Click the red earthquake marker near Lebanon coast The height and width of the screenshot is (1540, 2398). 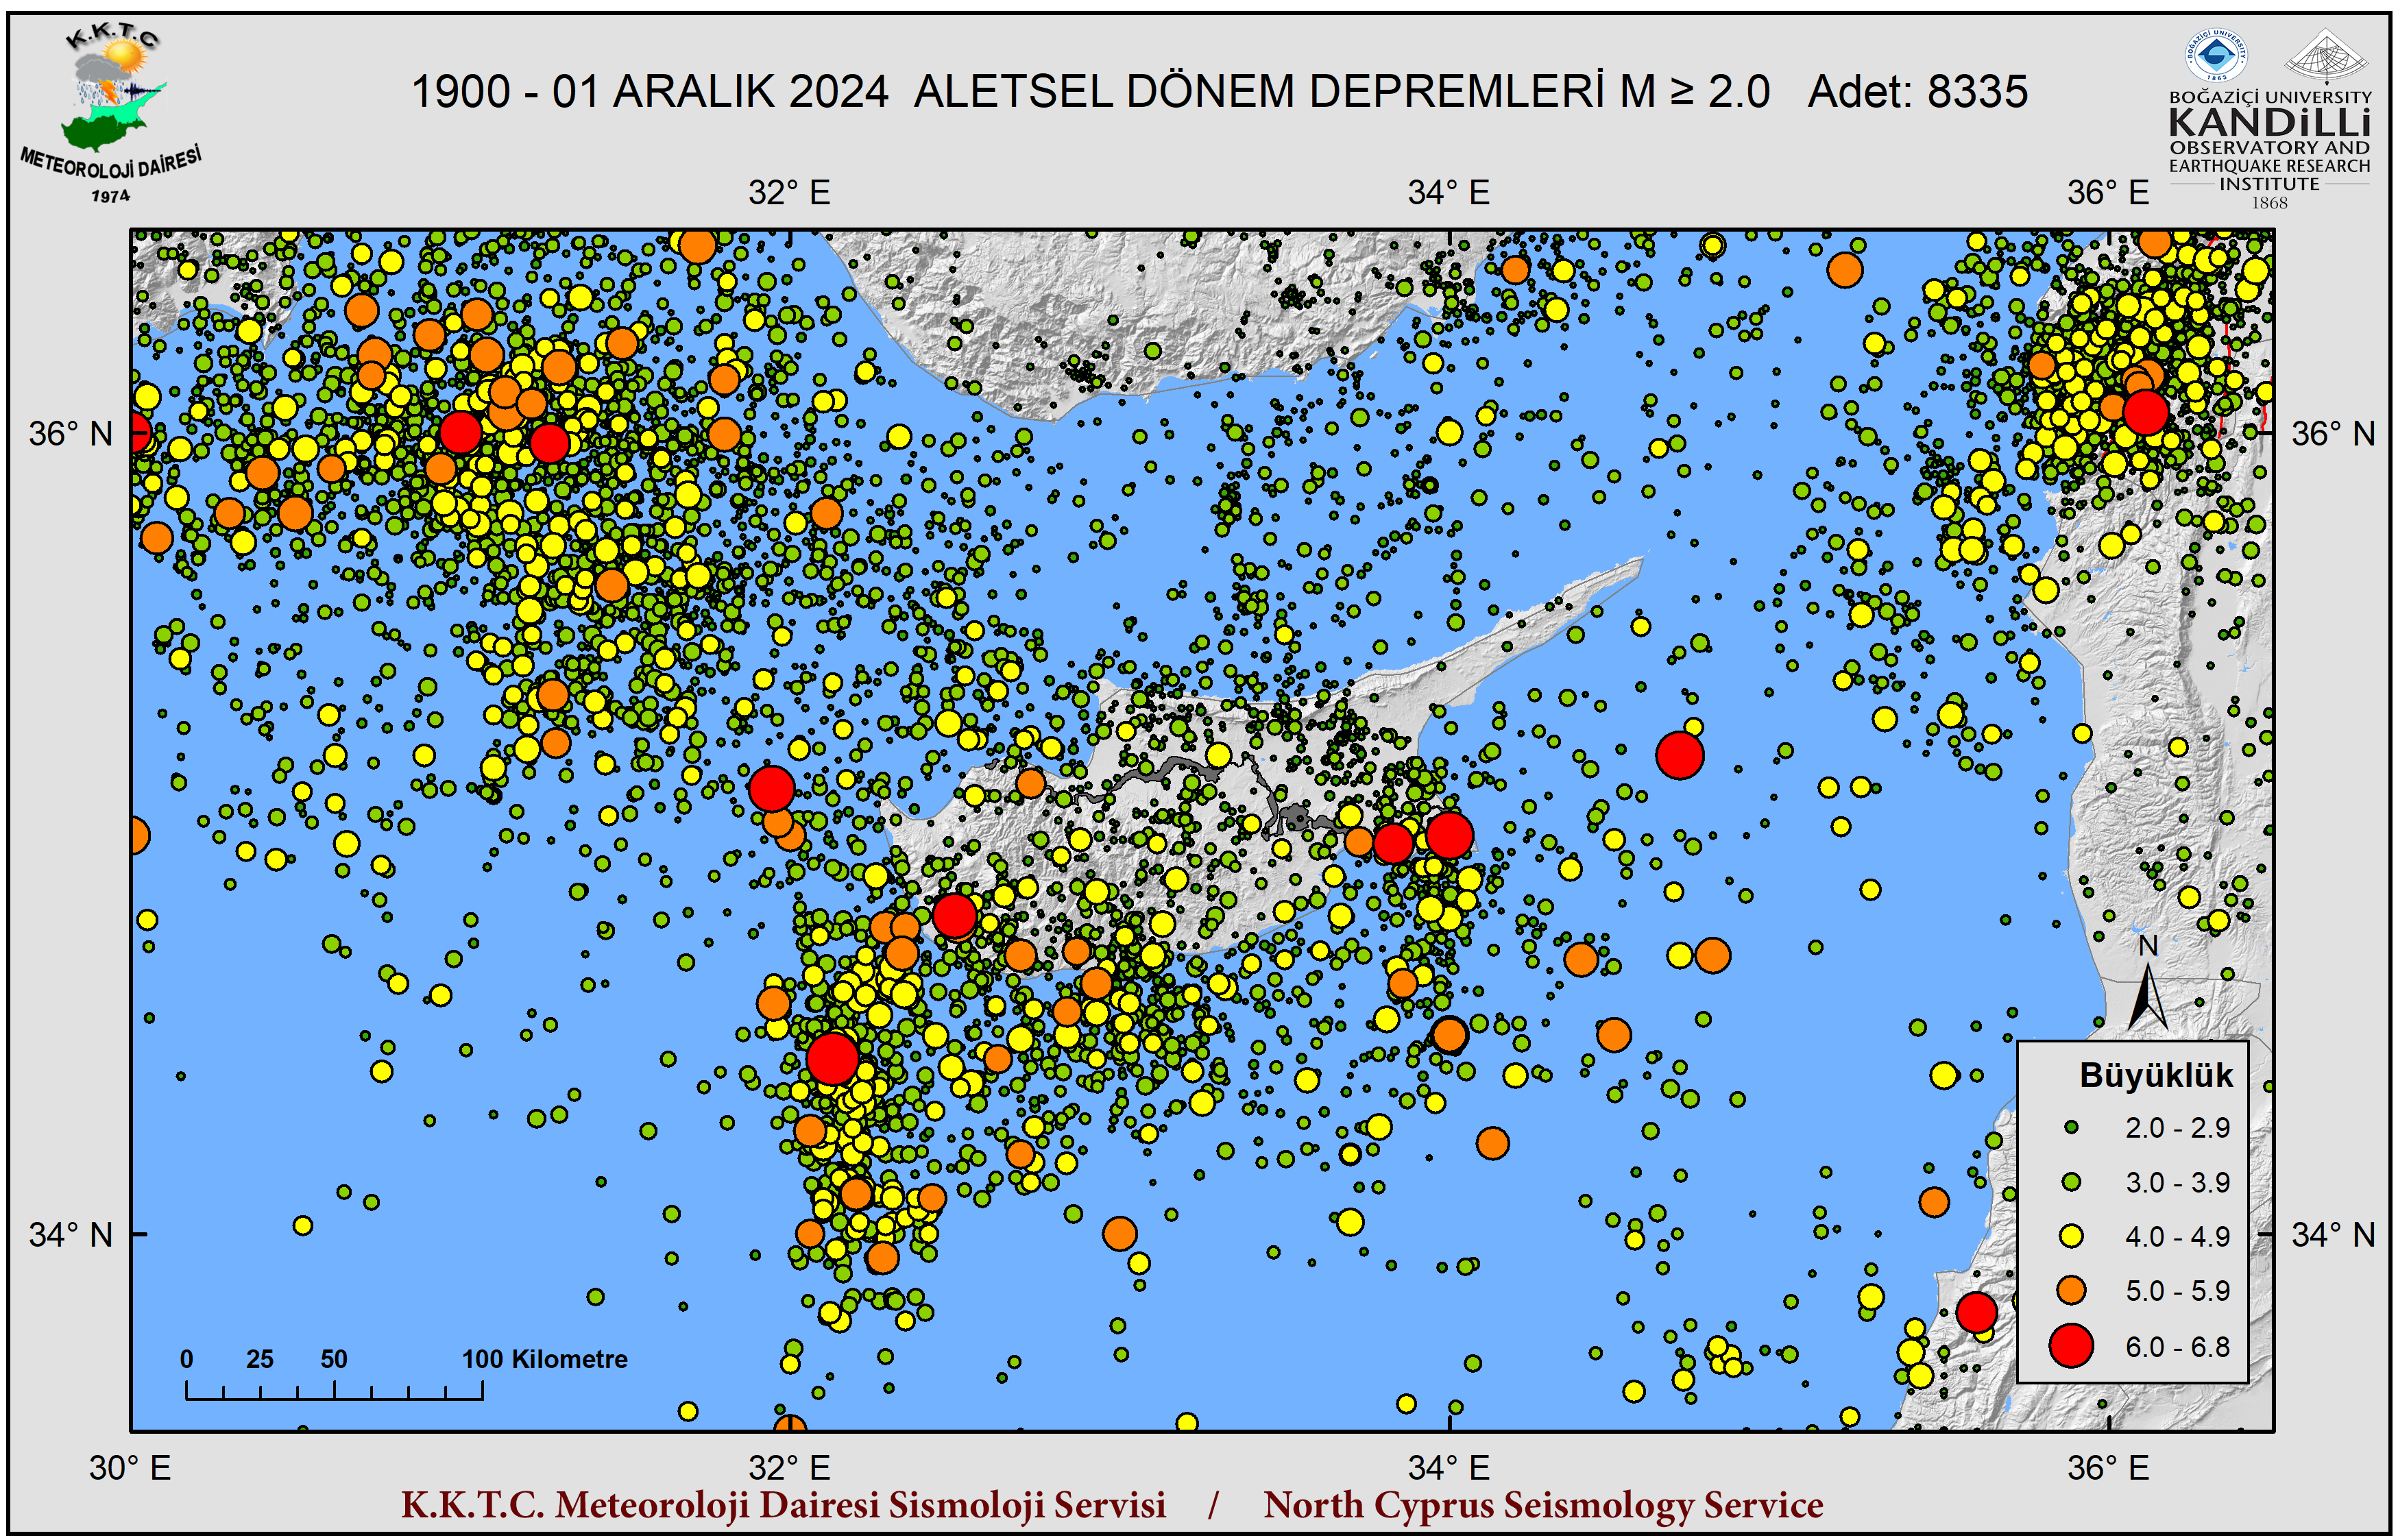click(x=1976, y=1313)
